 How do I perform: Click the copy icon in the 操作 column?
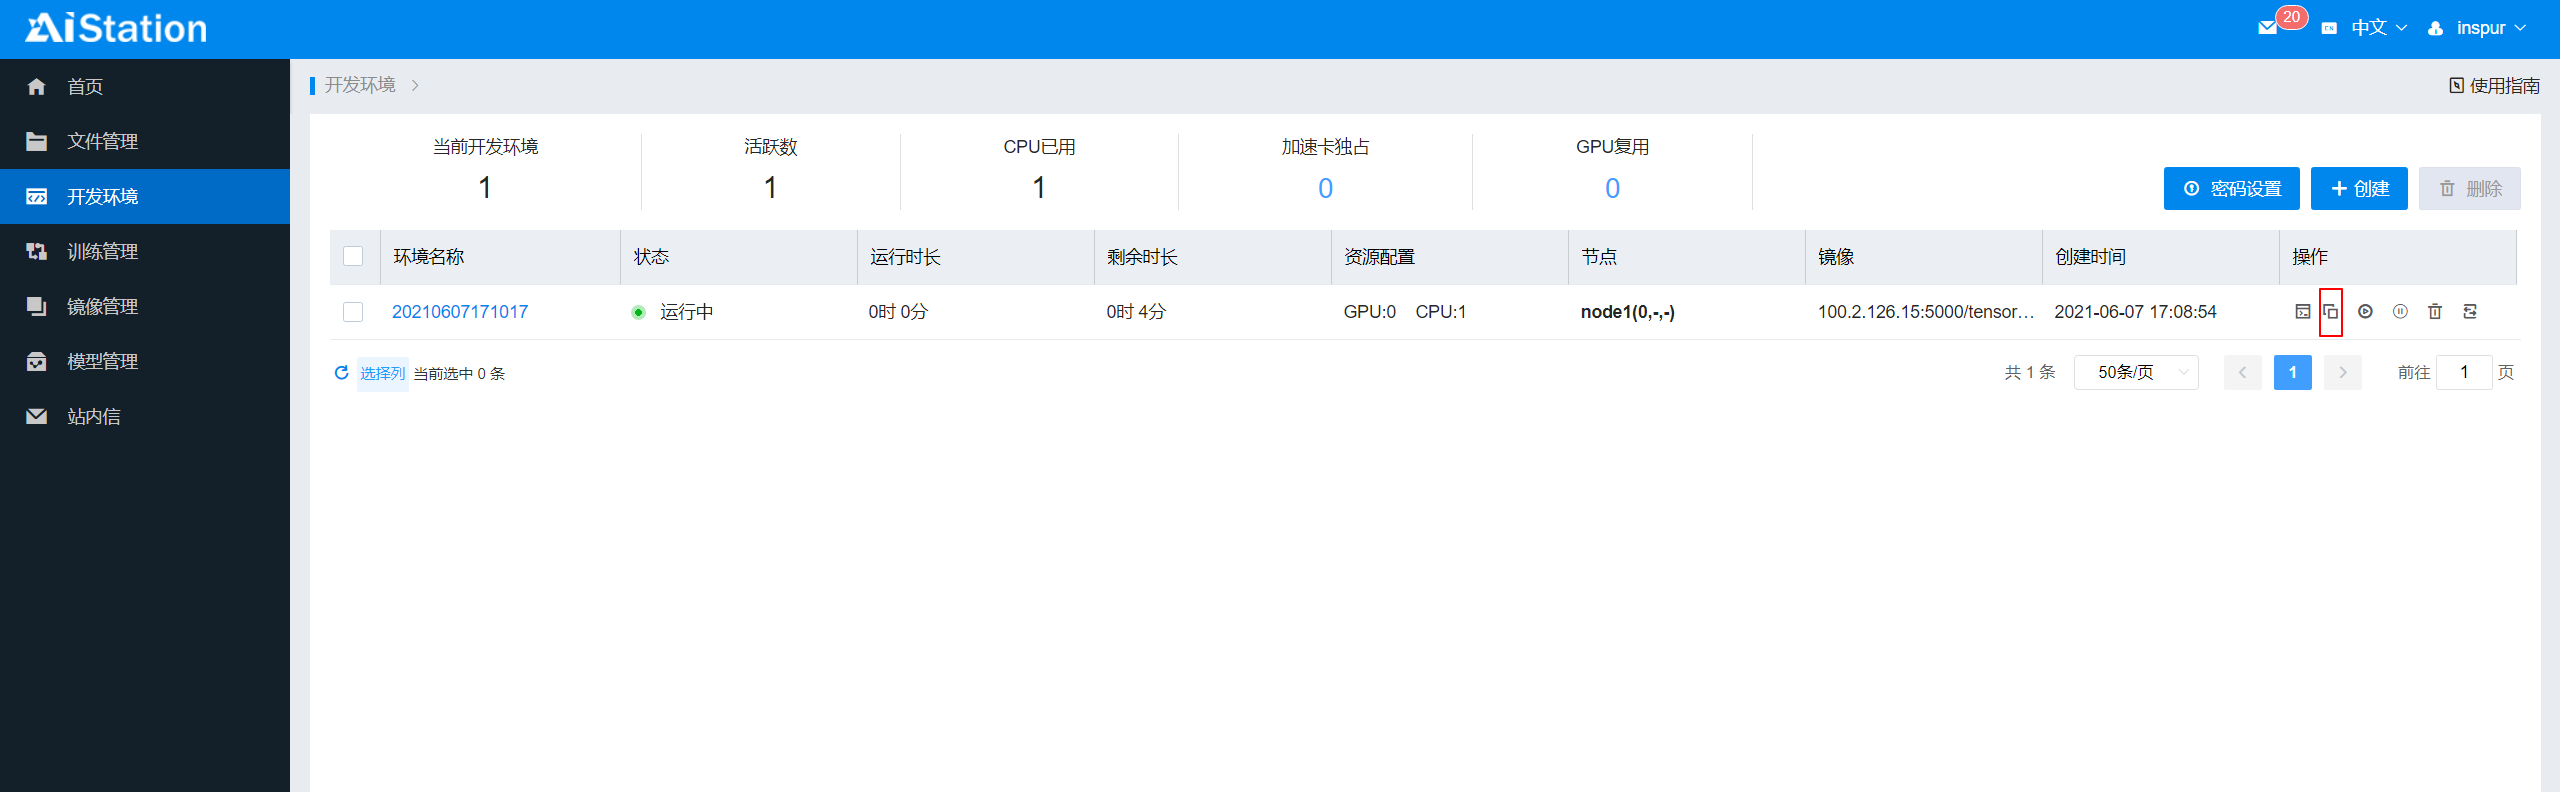(2330, 312)
